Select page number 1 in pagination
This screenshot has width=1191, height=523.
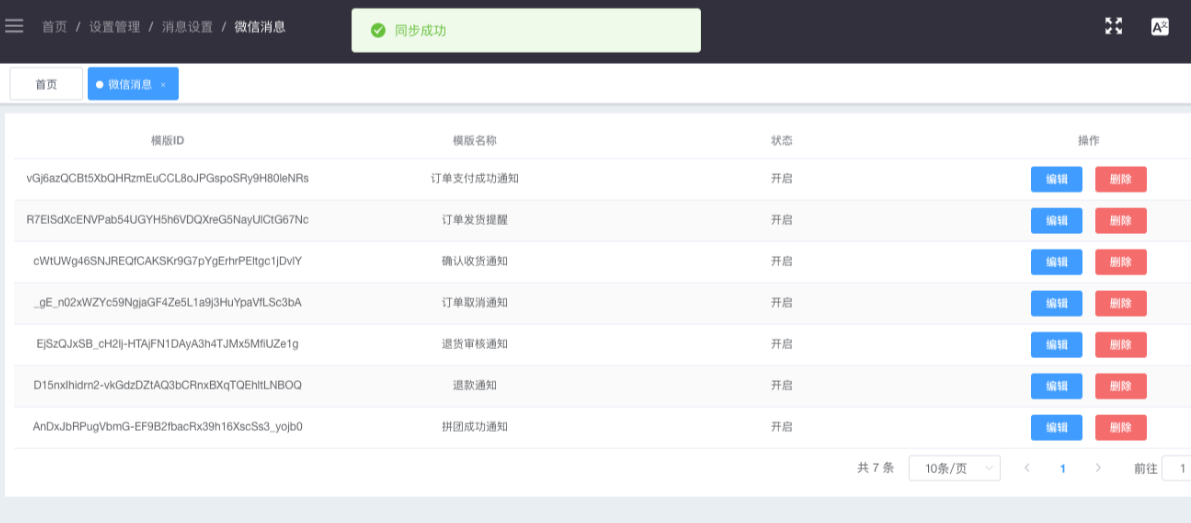1063,468
